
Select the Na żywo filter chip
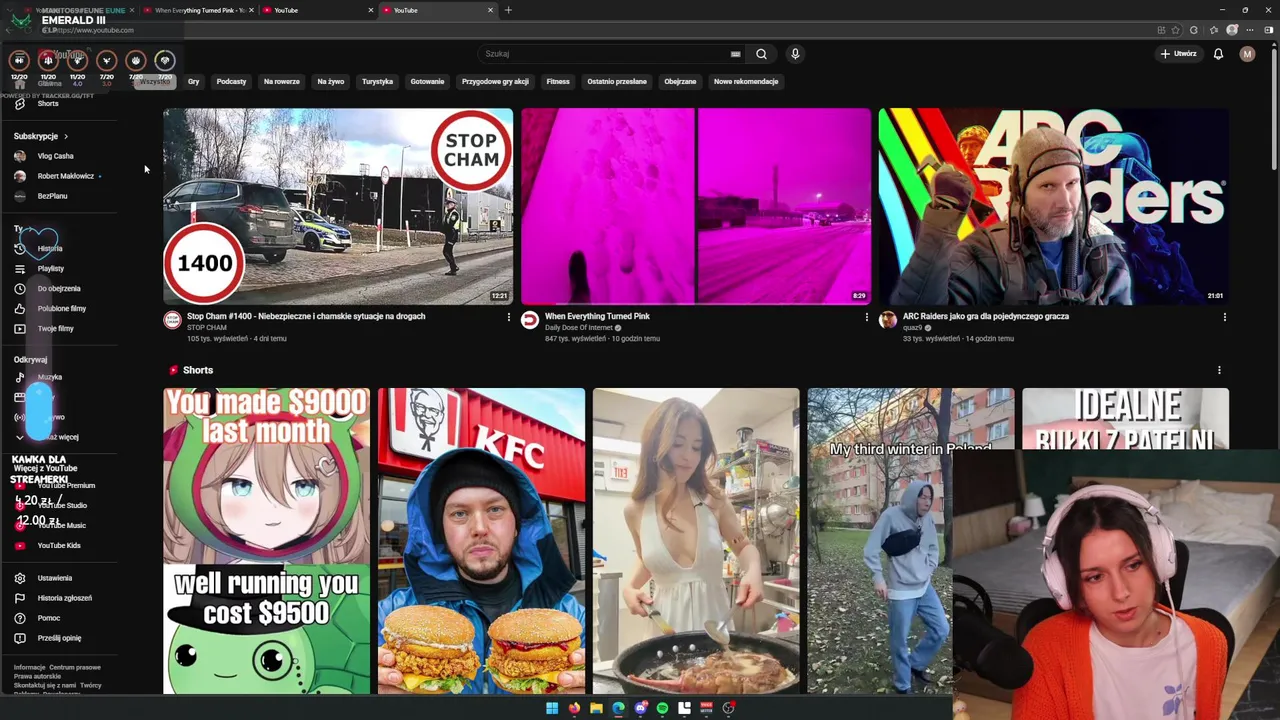331,82
